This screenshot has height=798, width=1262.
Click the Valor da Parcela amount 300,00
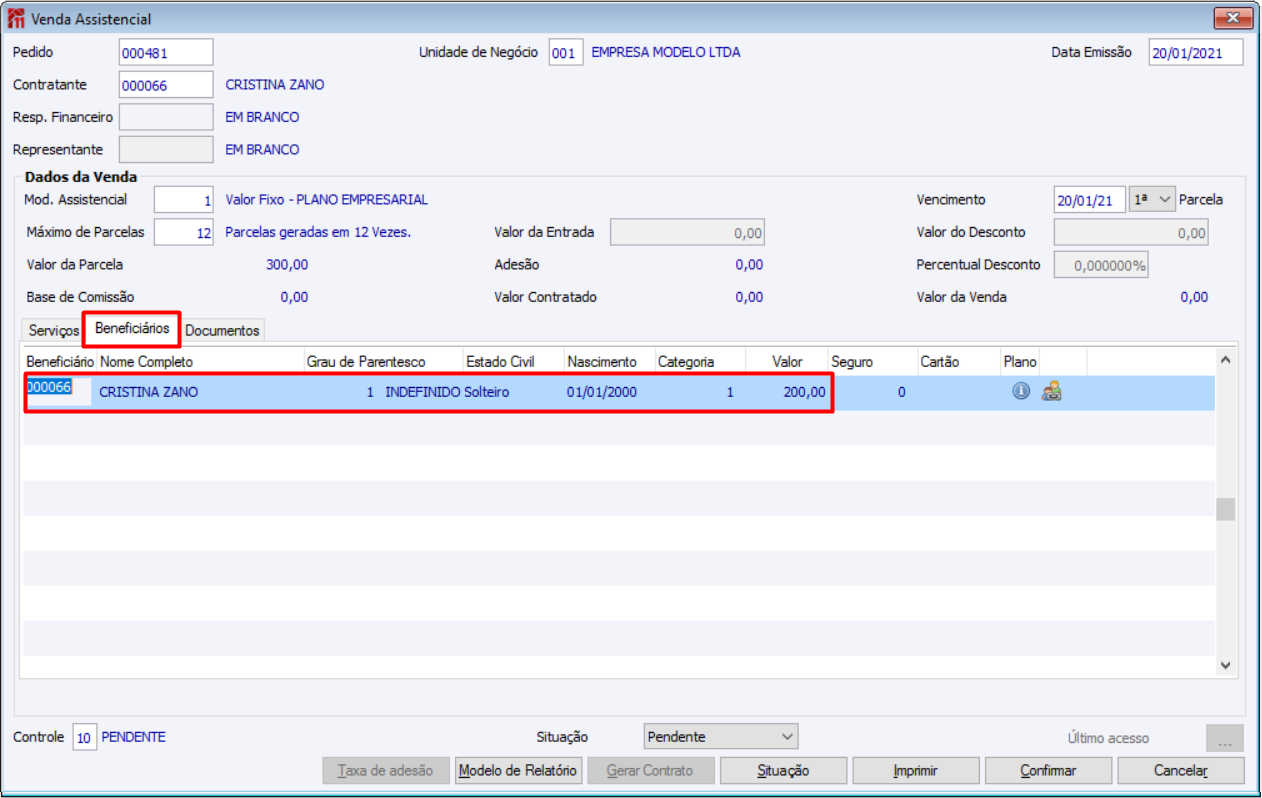pos(287,265)
